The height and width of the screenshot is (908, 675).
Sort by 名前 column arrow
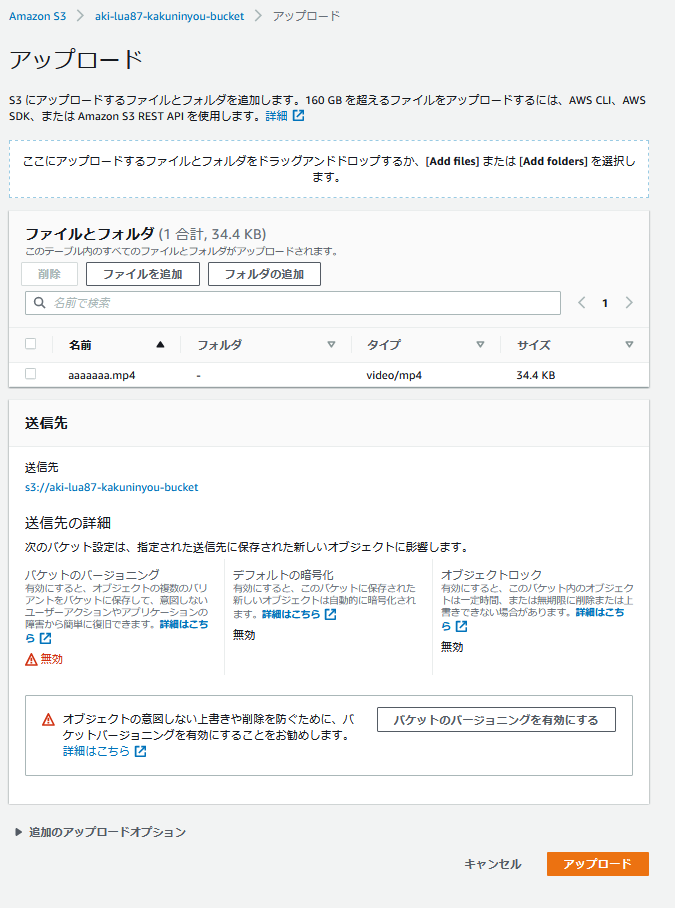(160, 345)
